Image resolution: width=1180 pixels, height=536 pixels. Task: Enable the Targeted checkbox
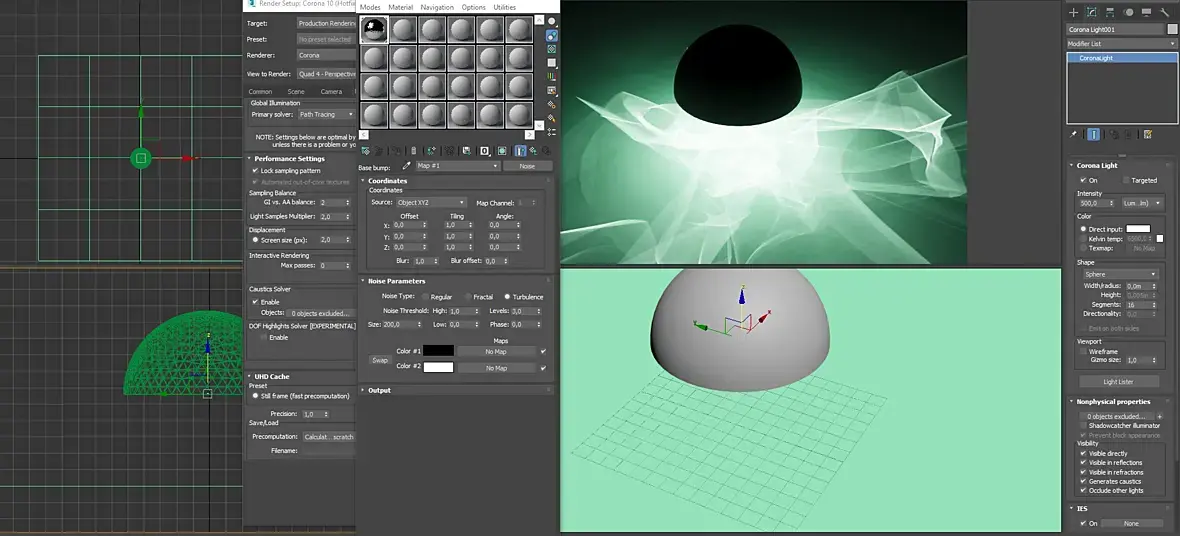tap(1126, 180)
